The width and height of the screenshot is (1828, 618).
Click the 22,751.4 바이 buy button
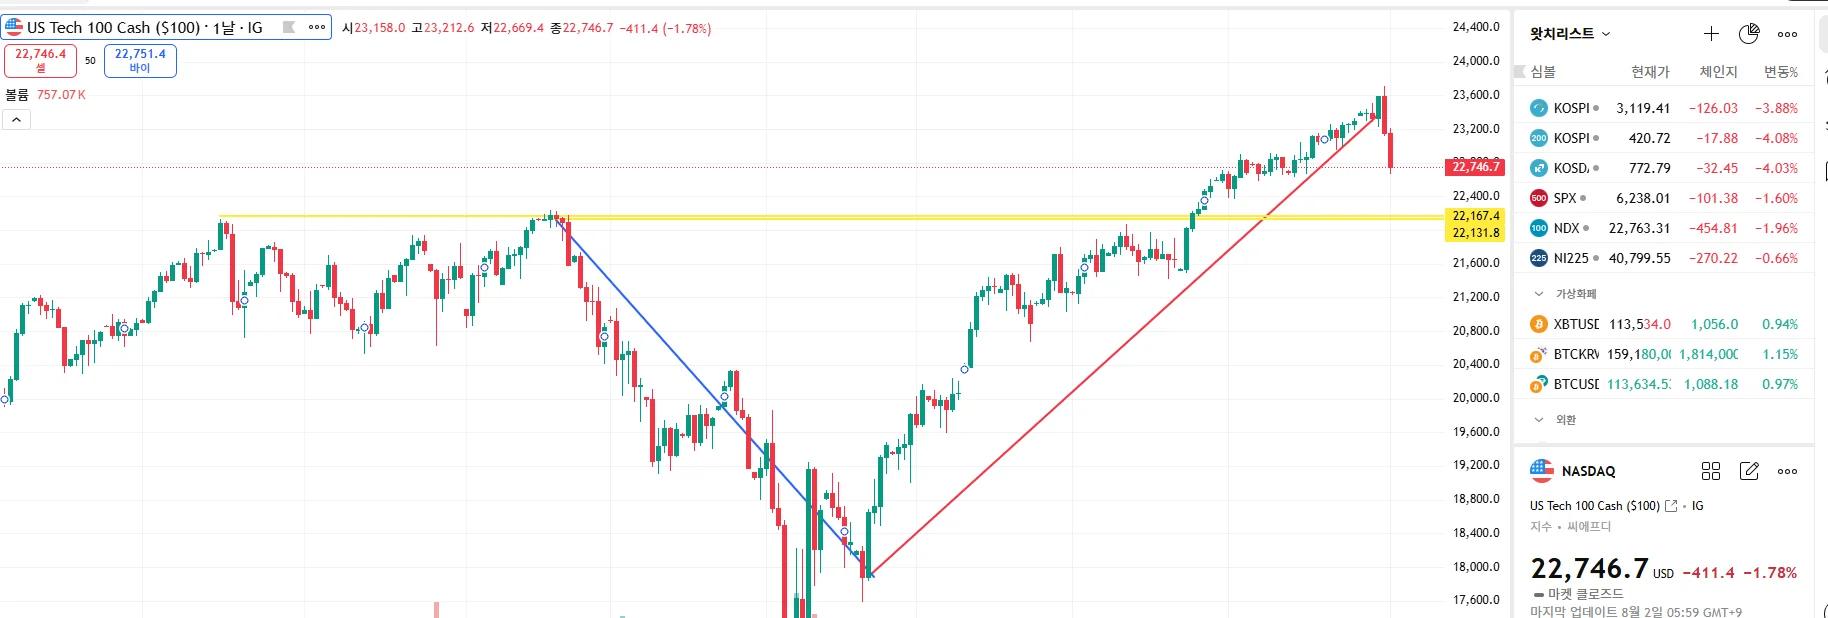pyautogui.click(x=140, y=60)
